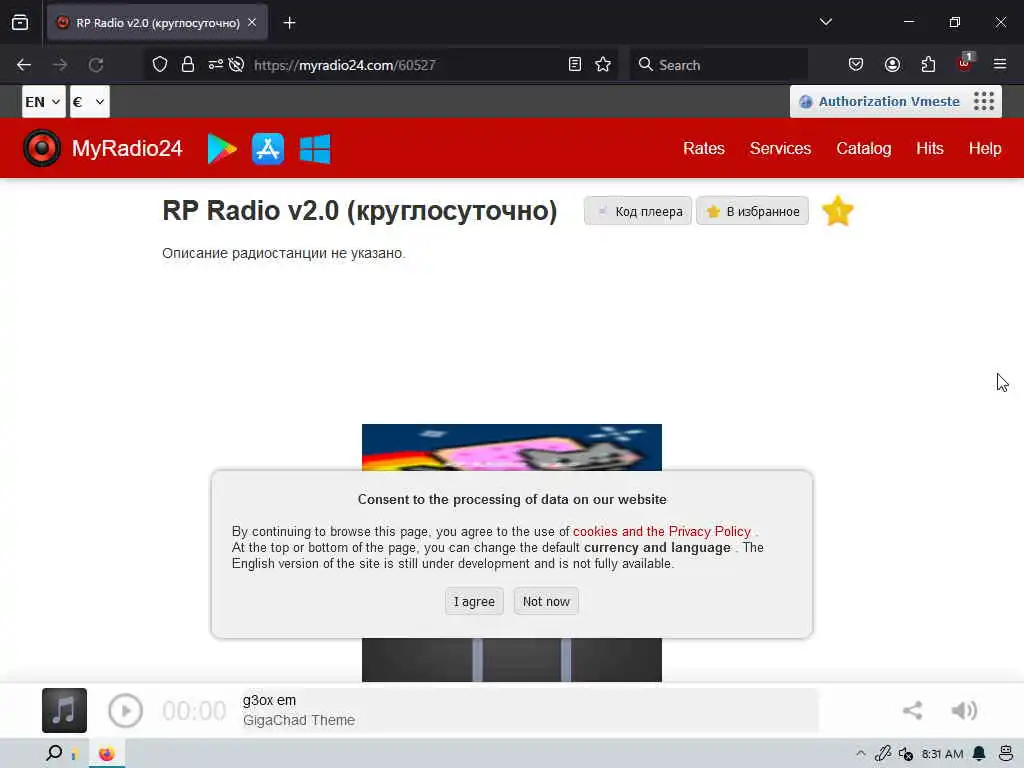1024x768 pixels.
Task: Open Firefox application menu
Action: (1000, 65)
